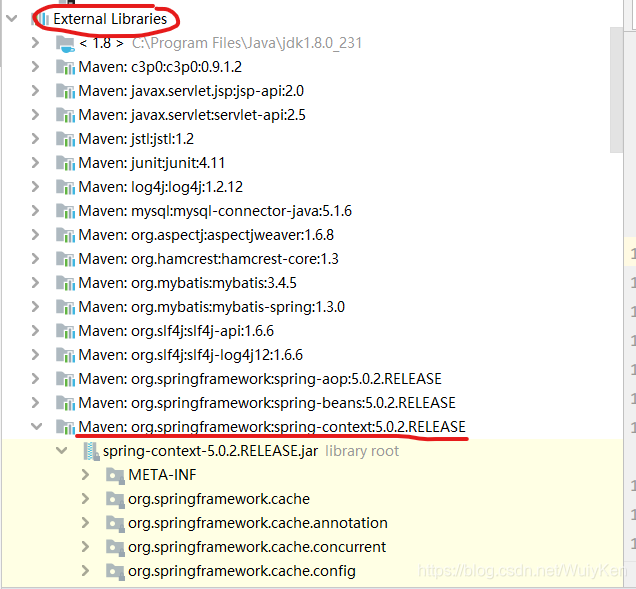Expand Maven javax.servlet.jsp:jsp-api:2.0
This screenshot has width=636, height=589.
pos(35,90)
